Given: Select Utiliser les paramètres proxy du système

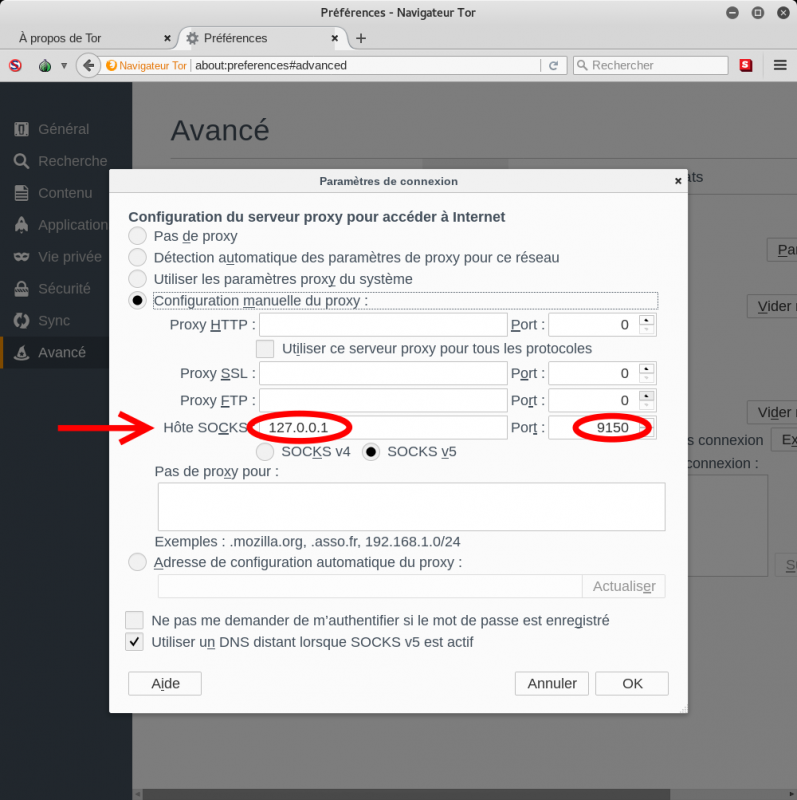Looking at the screenshot, I should coord(137,279).
